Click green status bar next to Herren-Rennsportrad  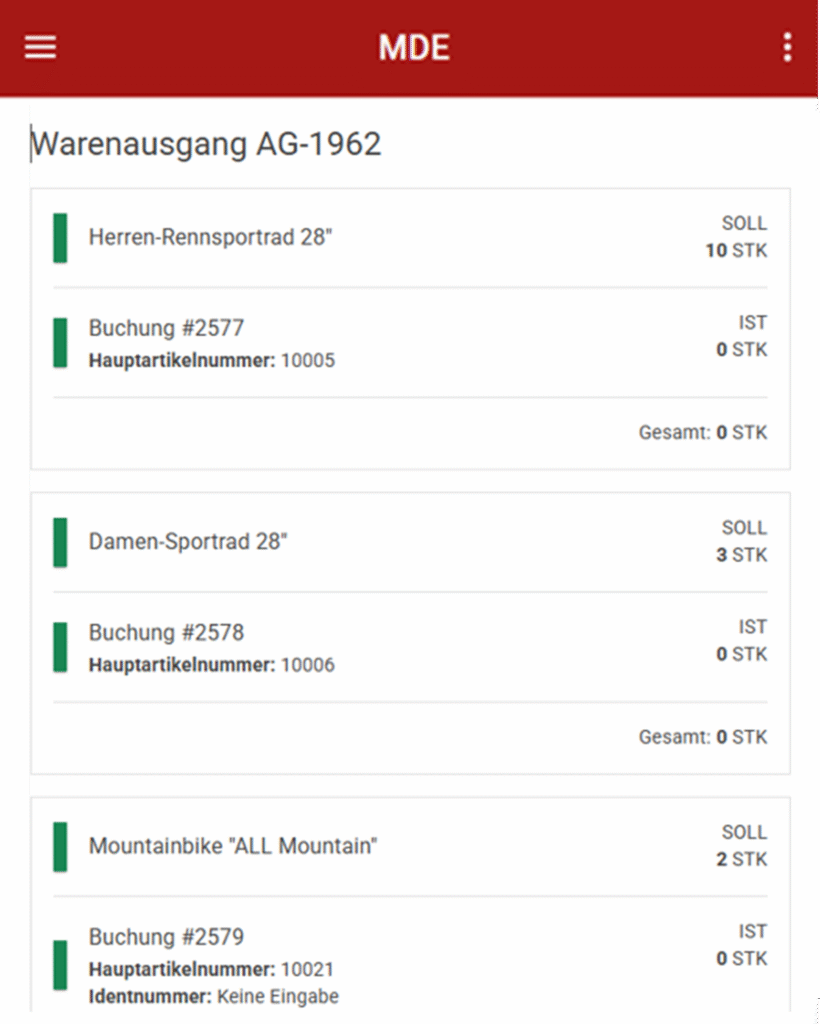(60, 238)
